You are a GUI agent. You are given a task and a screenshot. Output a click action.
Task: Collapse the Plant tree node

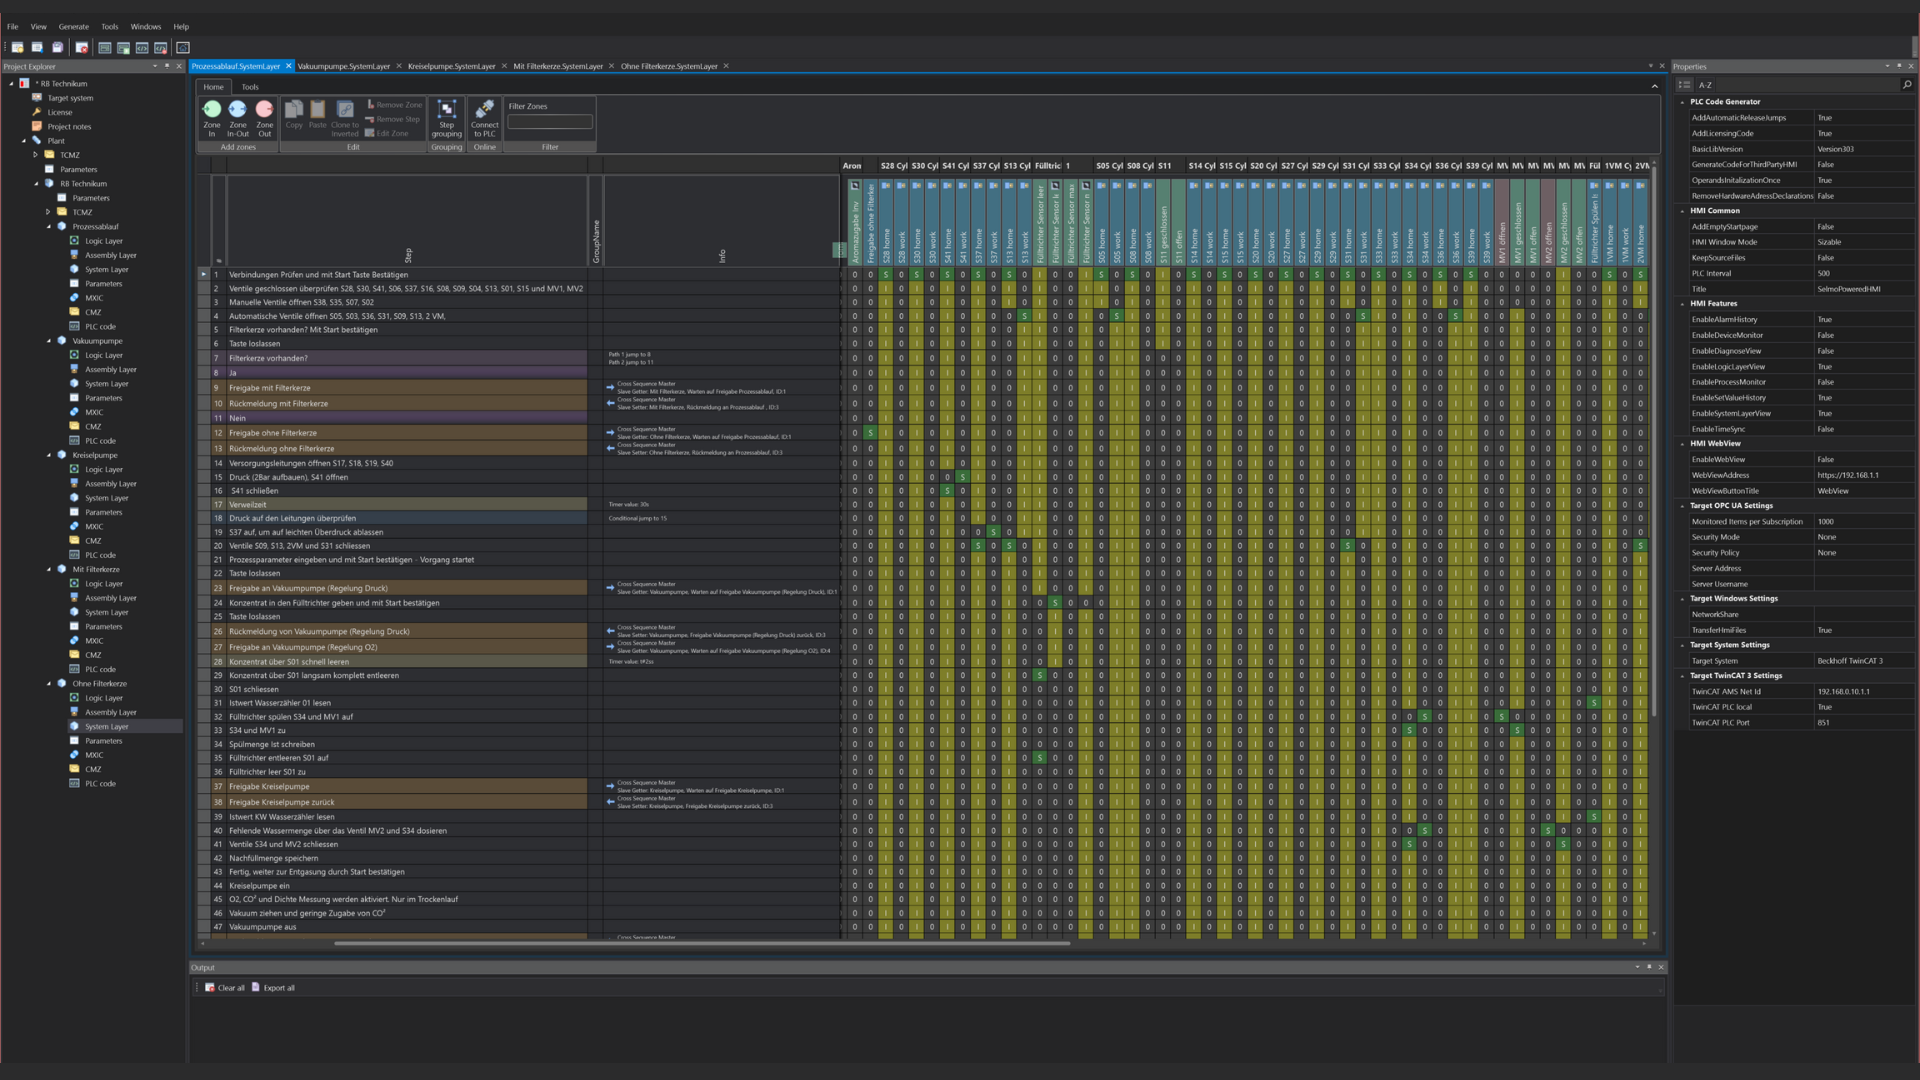click(24, 141)
